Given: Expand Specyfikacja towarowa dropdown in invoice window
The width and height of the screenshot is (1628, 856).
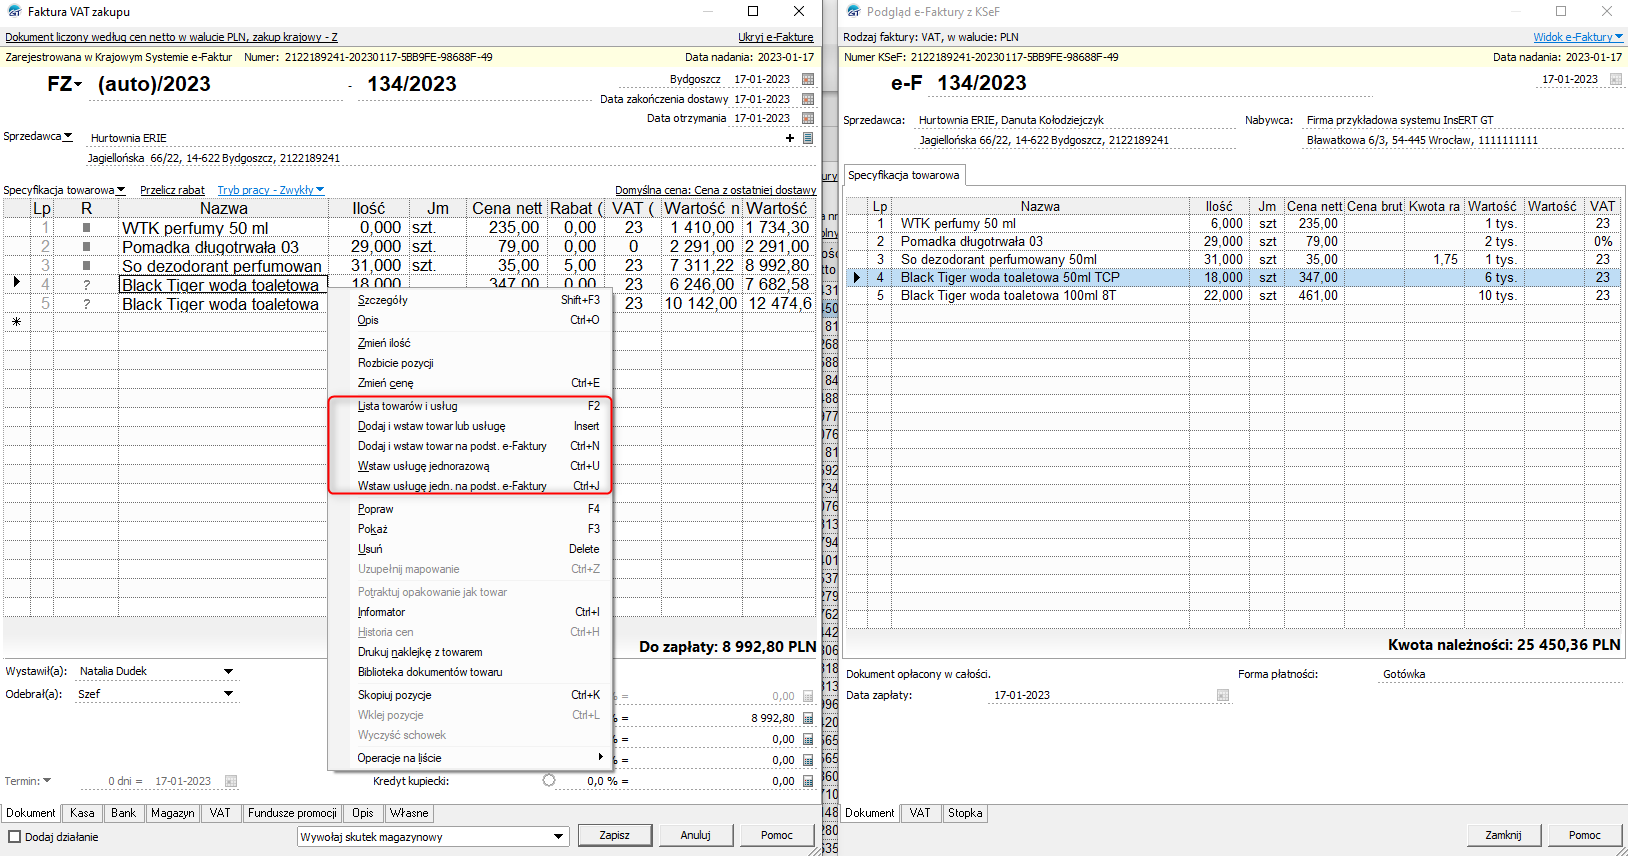Looking at the screenshot, I should point(121,190).
